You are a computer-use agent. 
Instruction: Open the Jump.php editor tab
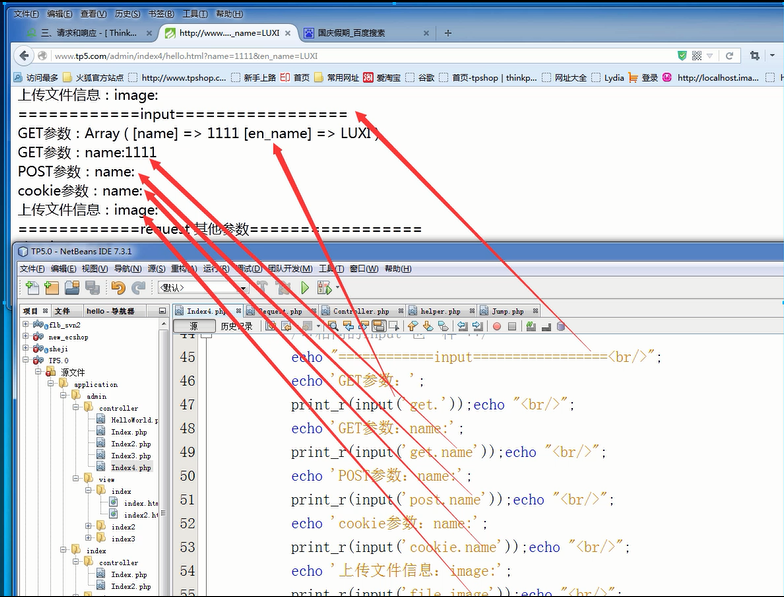coord(507,311)
